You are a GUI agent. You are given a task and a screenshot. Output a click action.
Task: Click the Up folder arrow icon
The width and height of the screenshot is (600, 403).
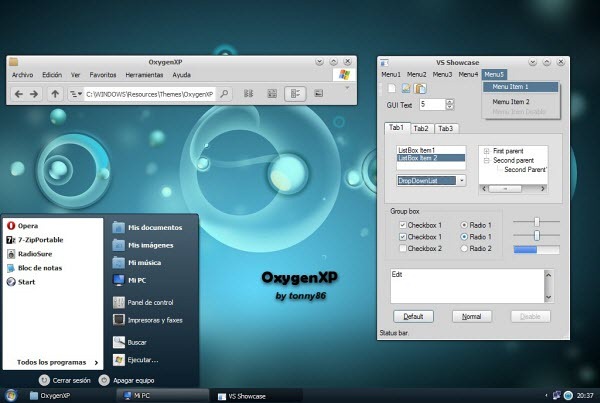(x=55, y=94)
